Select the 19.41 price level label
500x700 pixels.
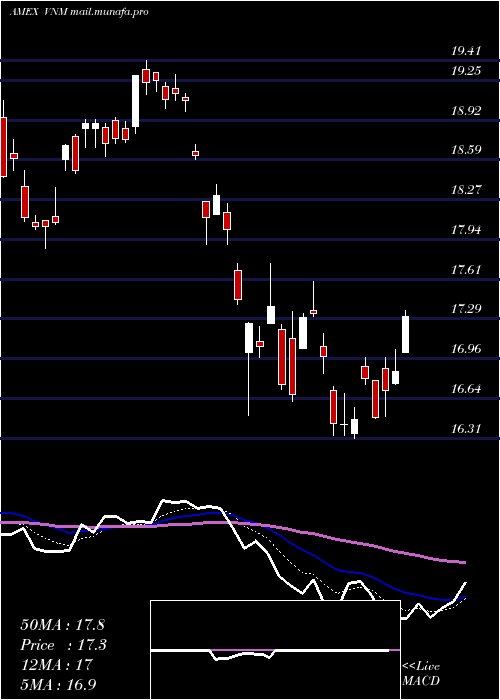point(466,51)
